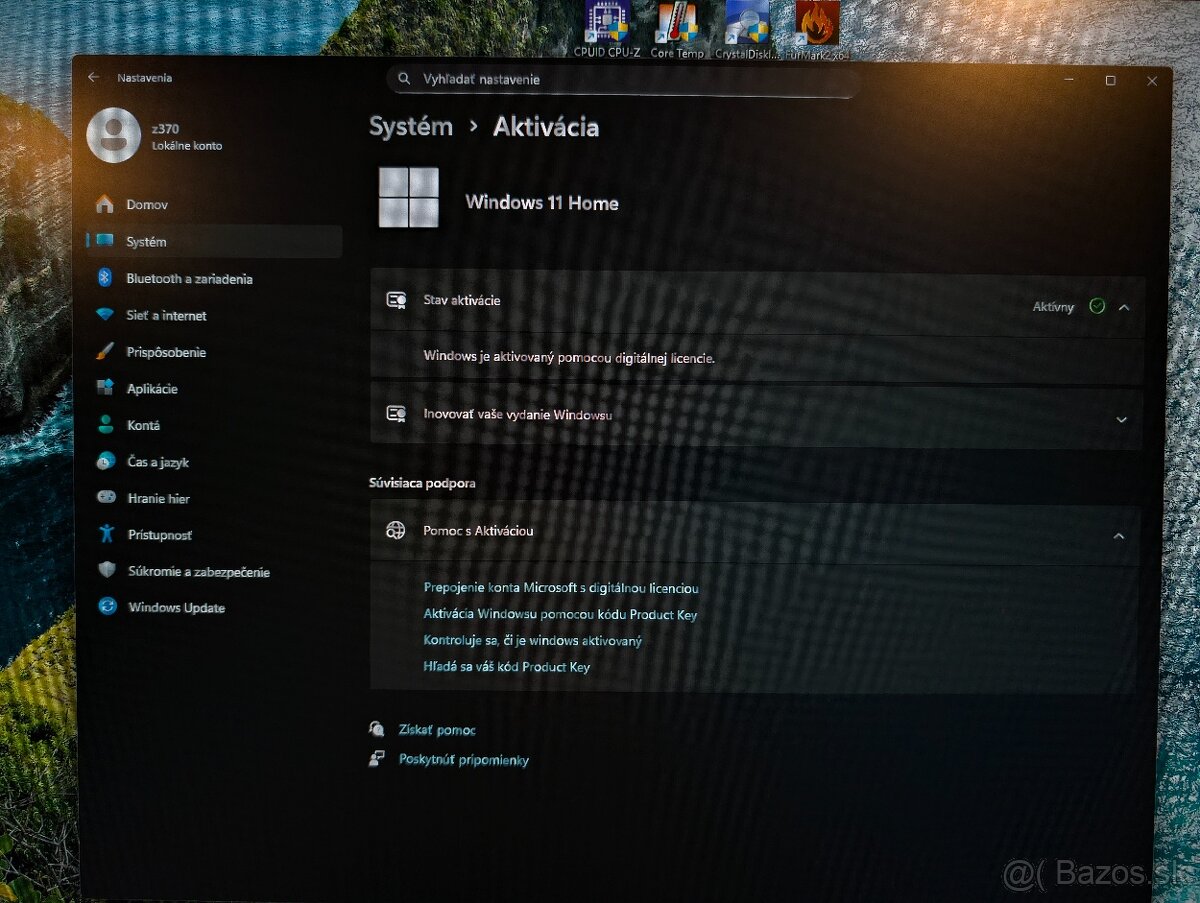The image size is (1200, 903).
Task: Open CrystalDiskInfo desktop icon
Action: (x=746, y=20)
